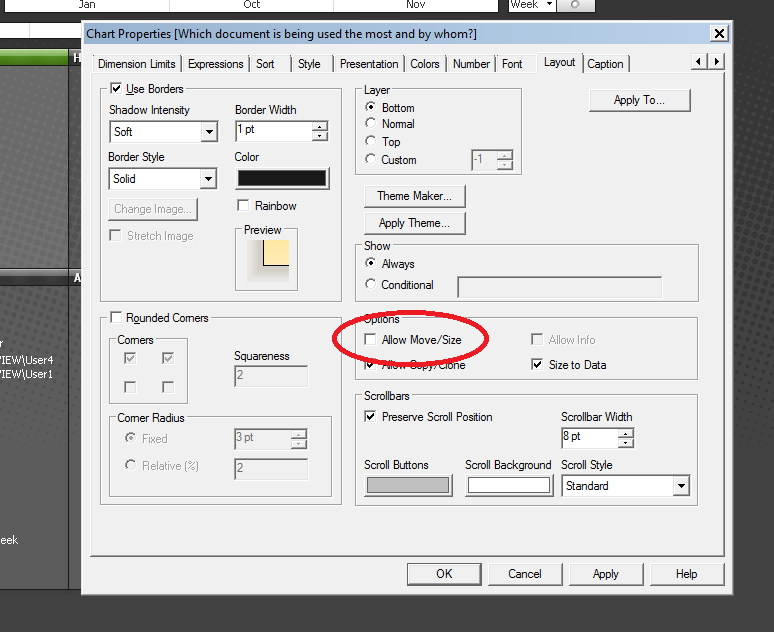Image resolution: width=774 pixels, height=632 pixels.
Task: Increase Border Width with up spinner
Action: (x=320, y=126)
